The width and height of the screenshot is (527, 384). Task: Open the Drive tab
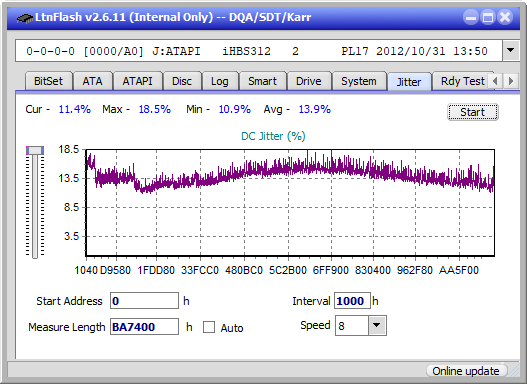click(309, 81)
